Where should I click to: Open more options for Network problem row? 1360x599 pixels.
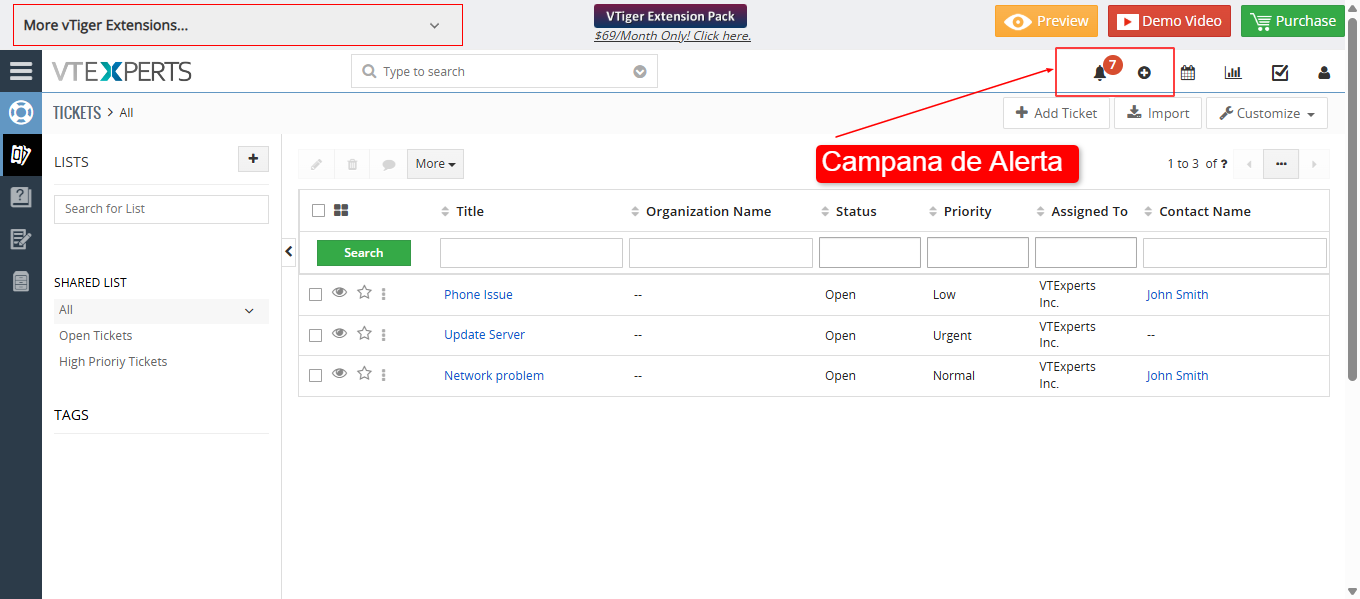pos(384,375)
